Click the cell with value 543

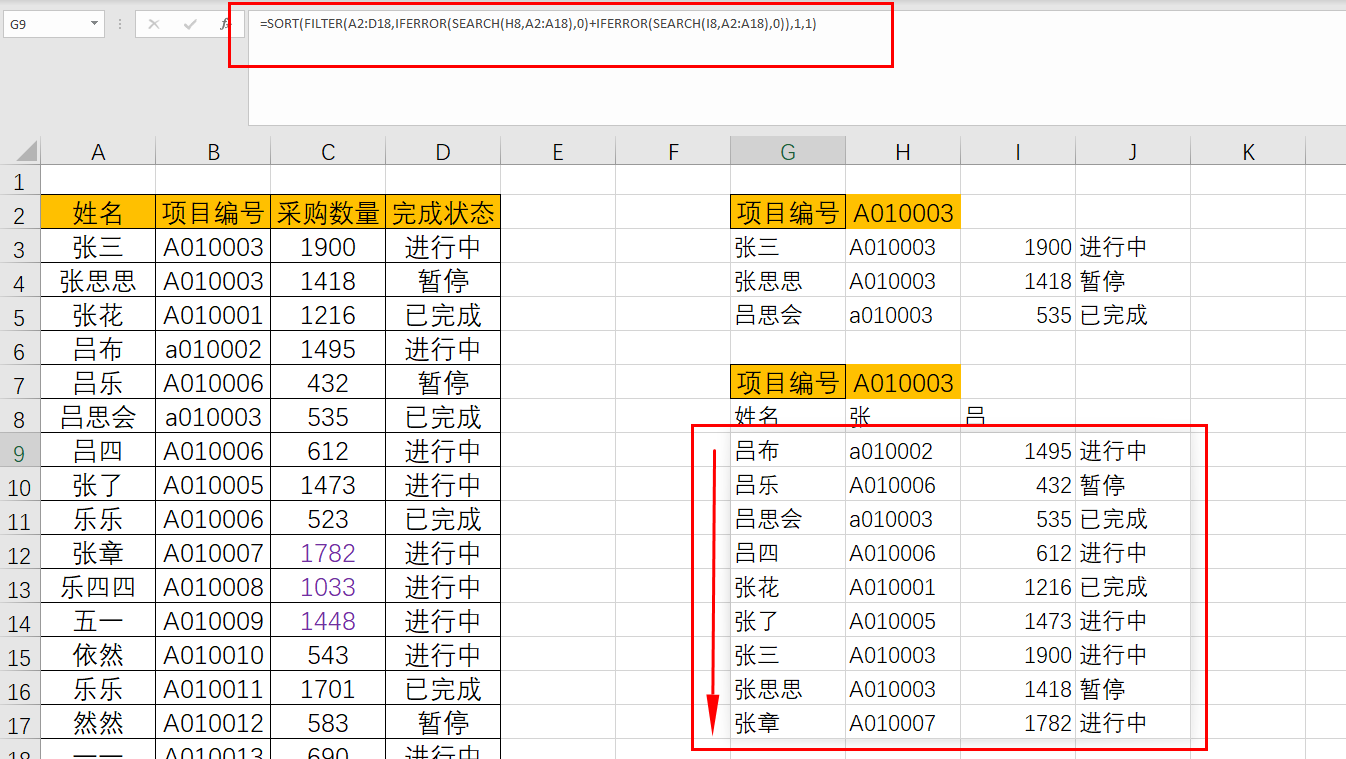(328, 655)
